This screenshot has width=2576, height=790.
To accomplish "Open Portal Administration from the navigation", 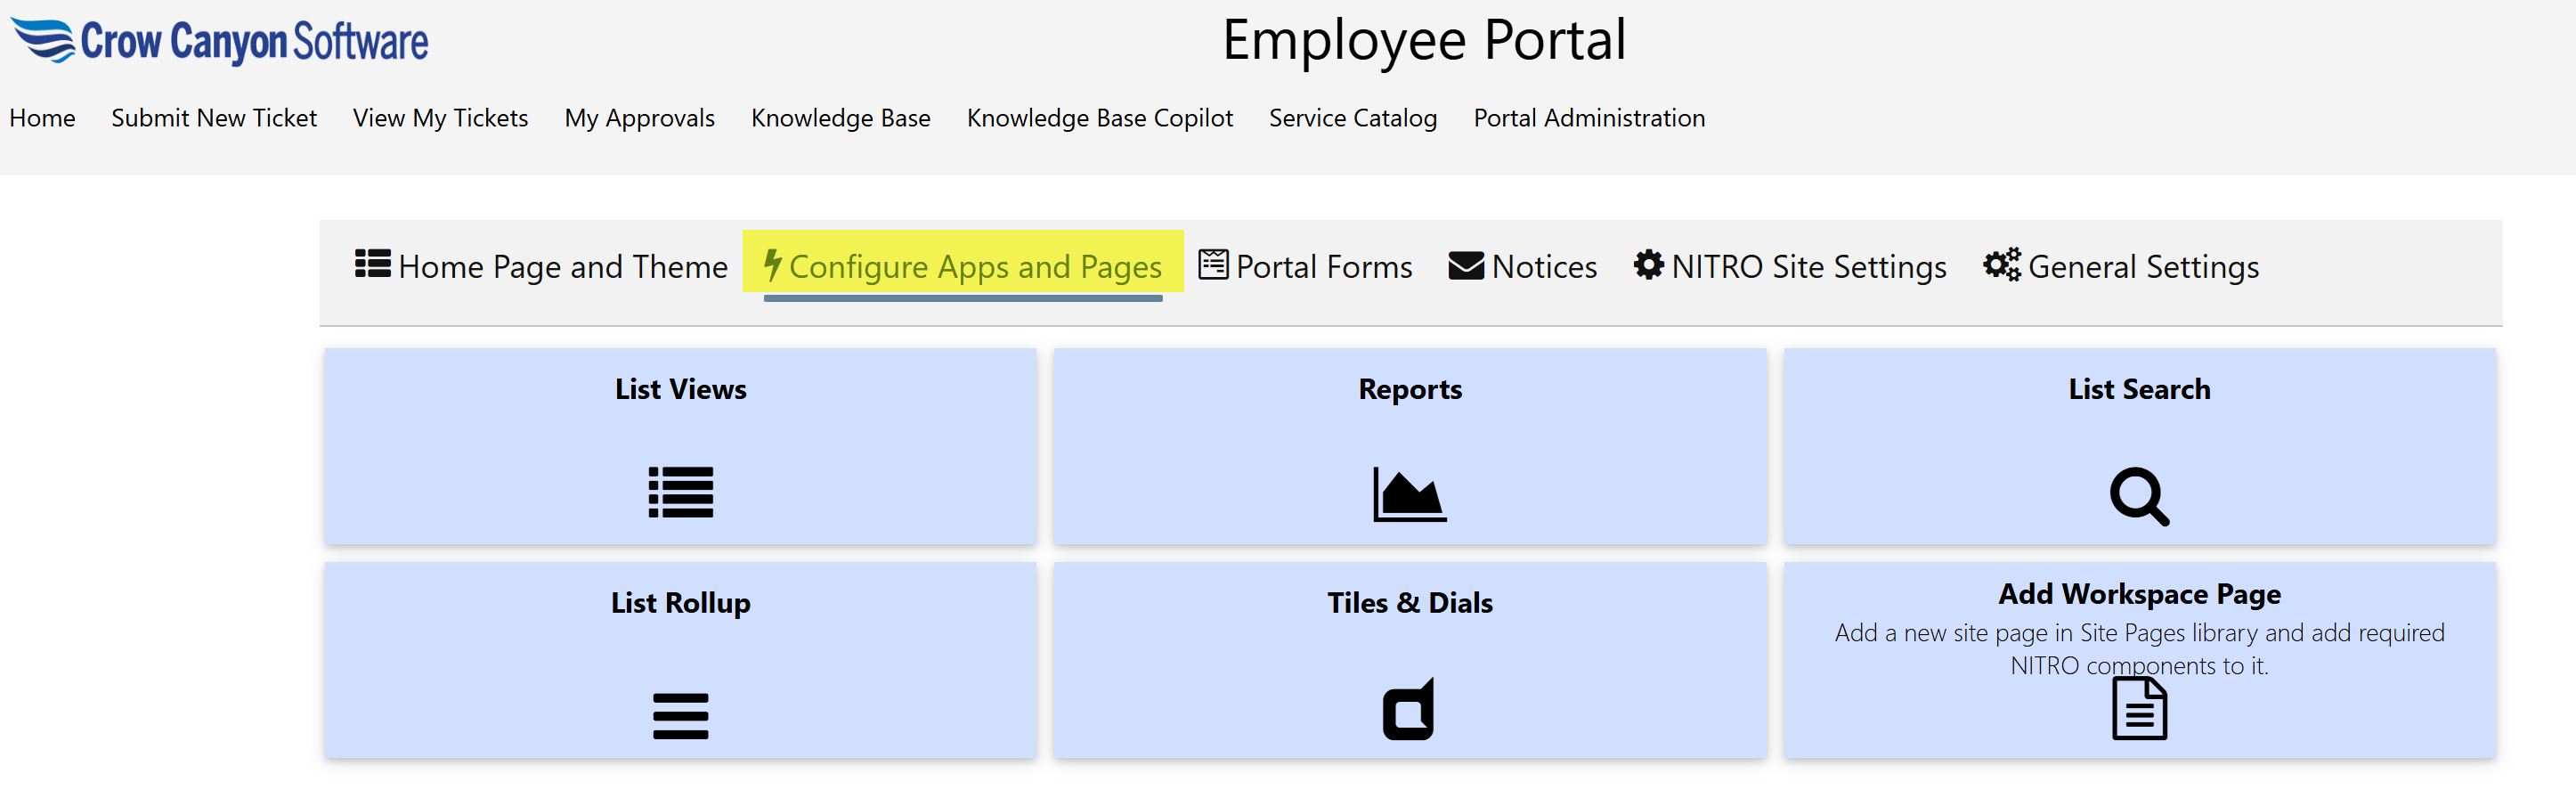I will [1588, 118].
